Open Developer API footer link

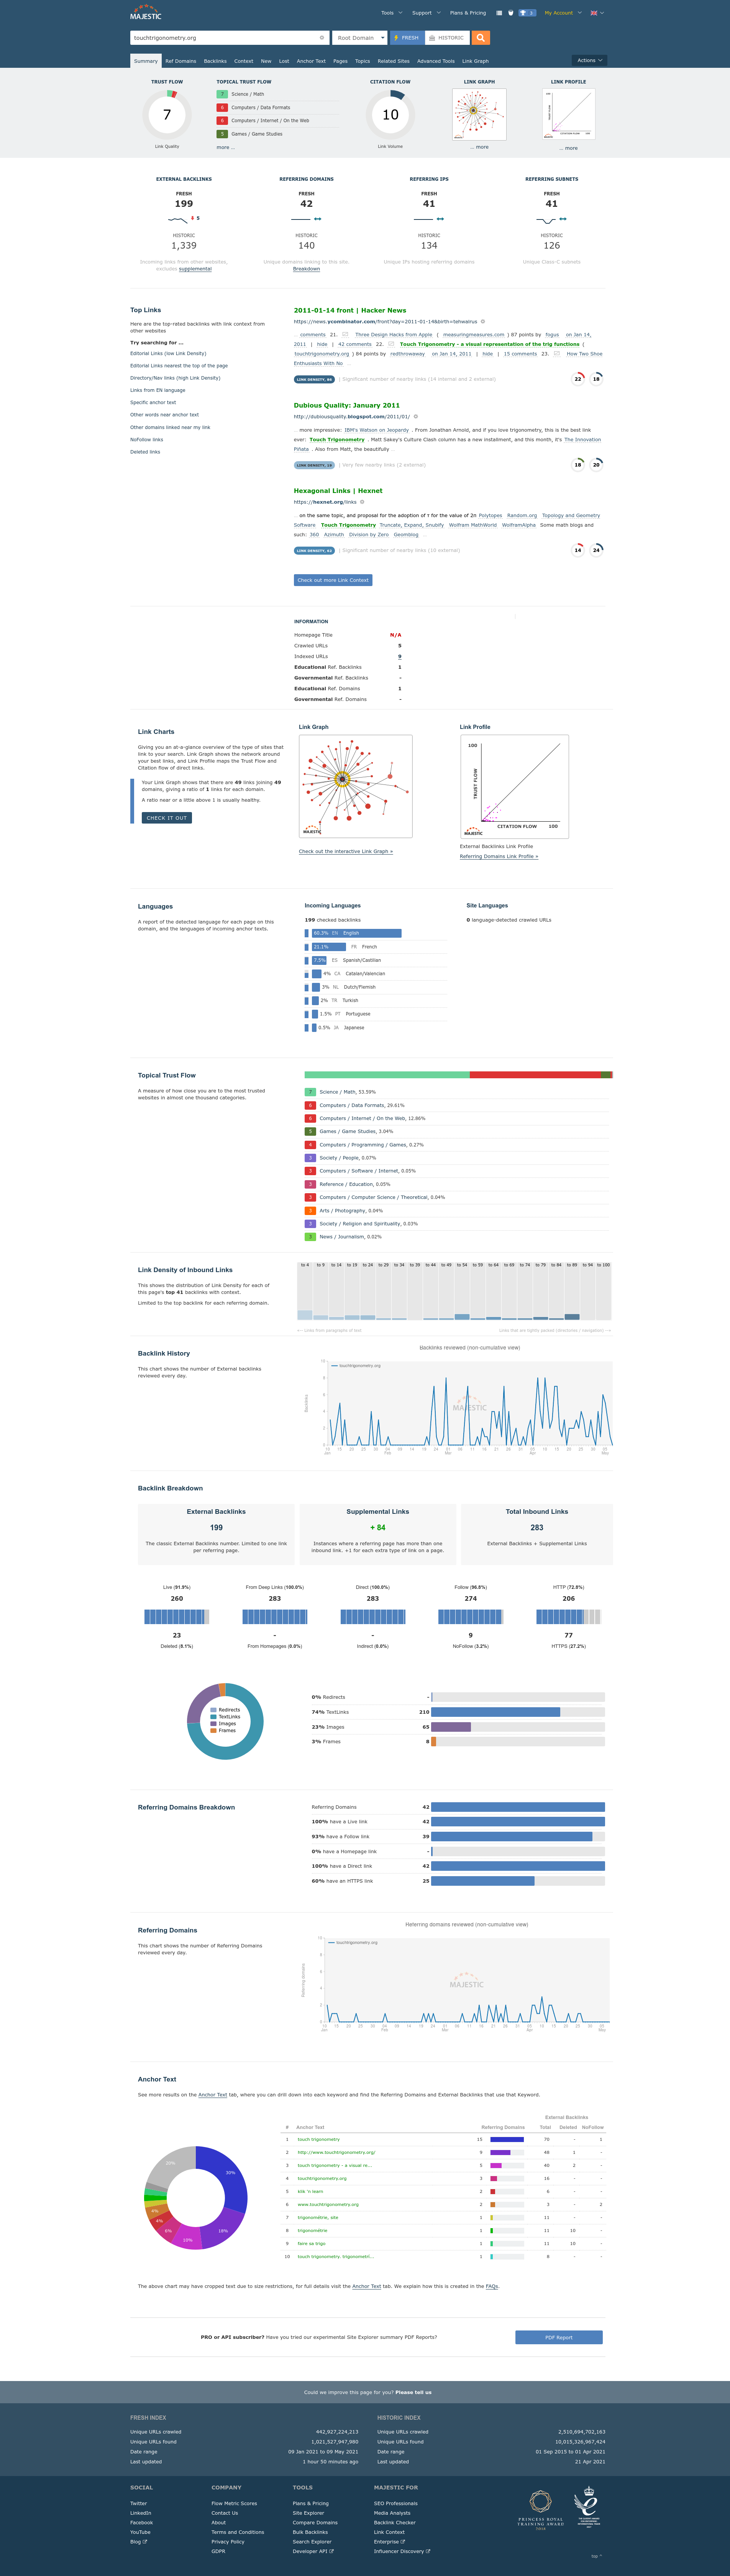[x=313, y=2551]
